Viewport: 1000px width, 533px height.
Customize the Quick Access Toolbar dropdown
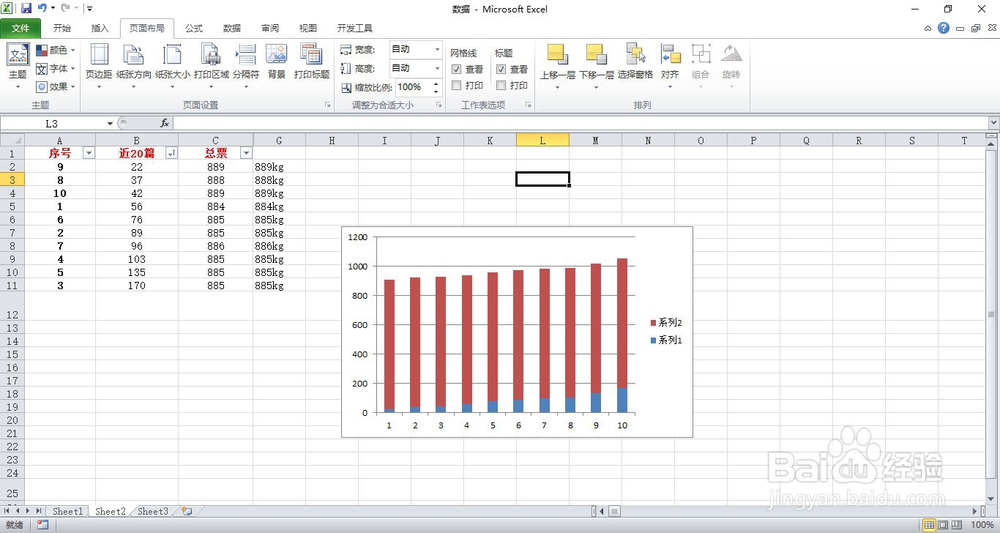click(x=89, y=9)
